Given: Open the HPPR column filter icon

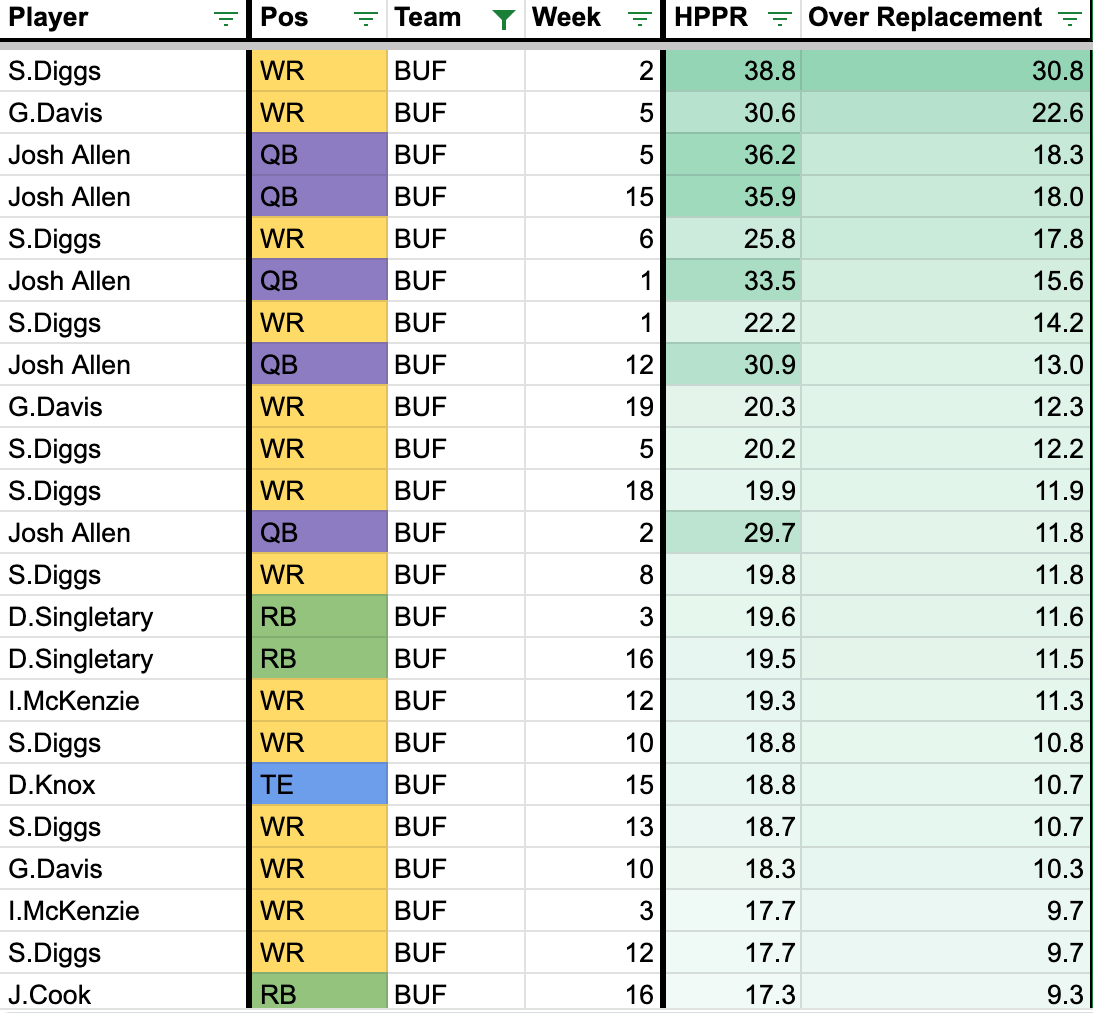Looking at the screenshot, I should coord(780,19).
